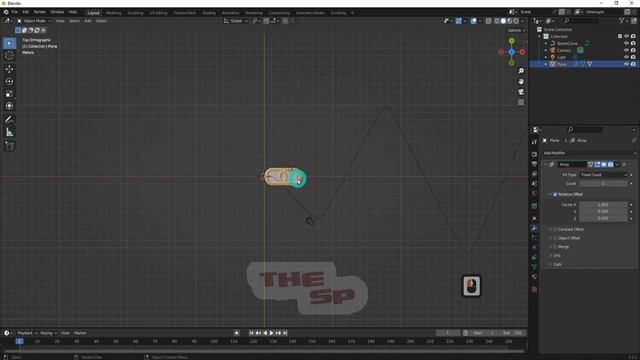Click the Factor X value field
This screenshot has height=360, width=640.
point(603,204)
